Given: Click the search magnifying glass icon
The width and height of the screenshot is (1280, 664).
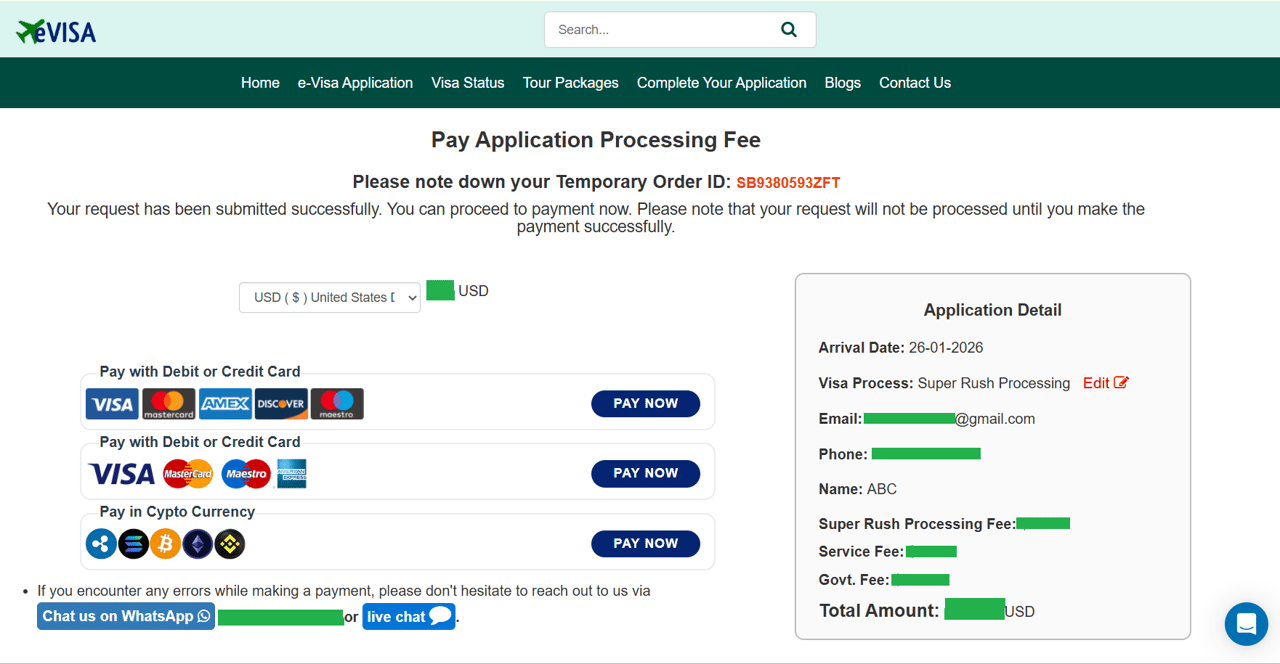Looking at the screenshot, I should point(789,29).
